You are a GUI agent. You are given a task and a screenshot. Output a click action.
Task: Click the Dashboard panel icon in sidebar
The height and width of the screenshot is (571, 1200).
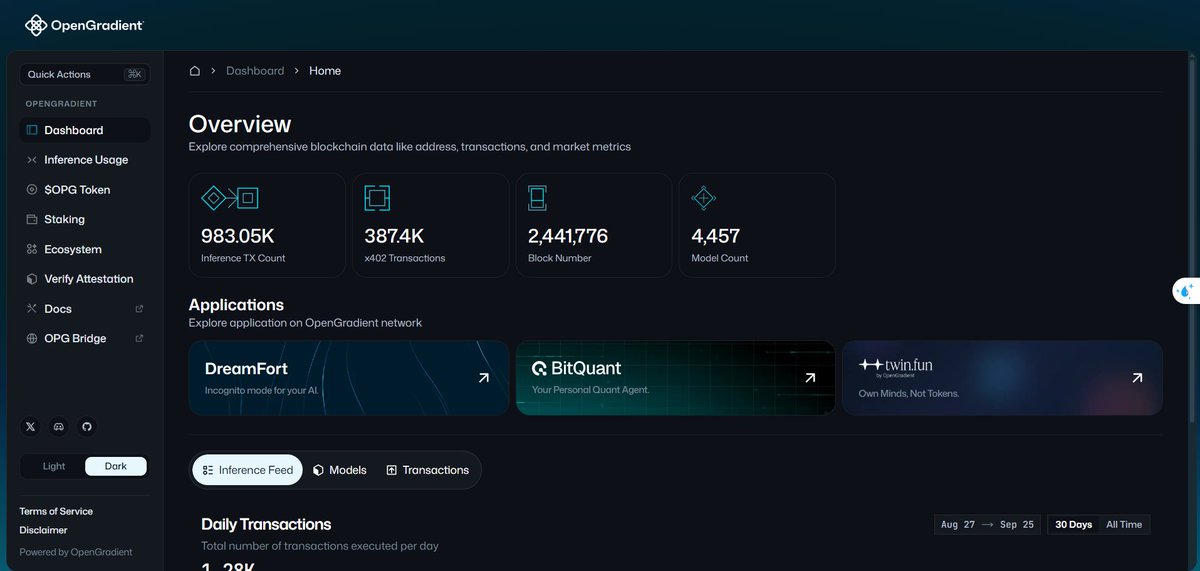pos(32,130)
